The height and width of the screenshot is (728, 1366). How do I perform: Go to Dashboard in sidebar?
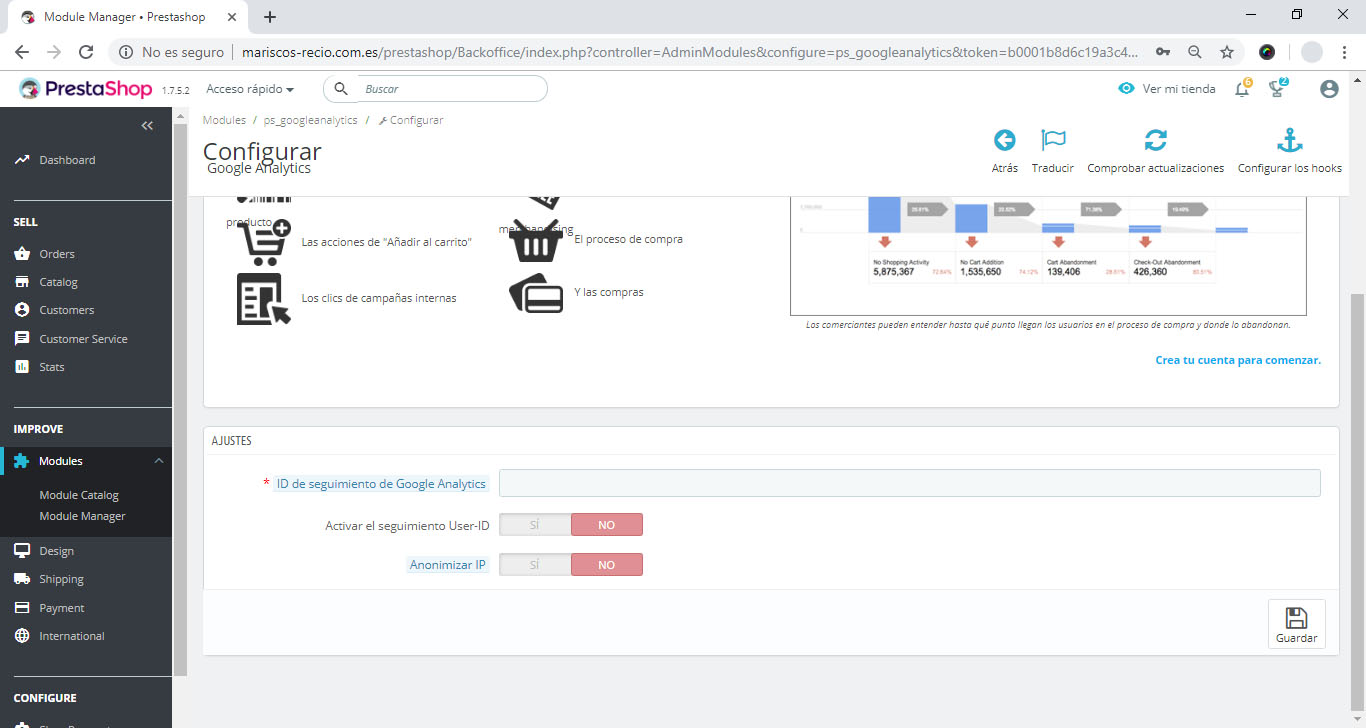[x=67, y=160]
